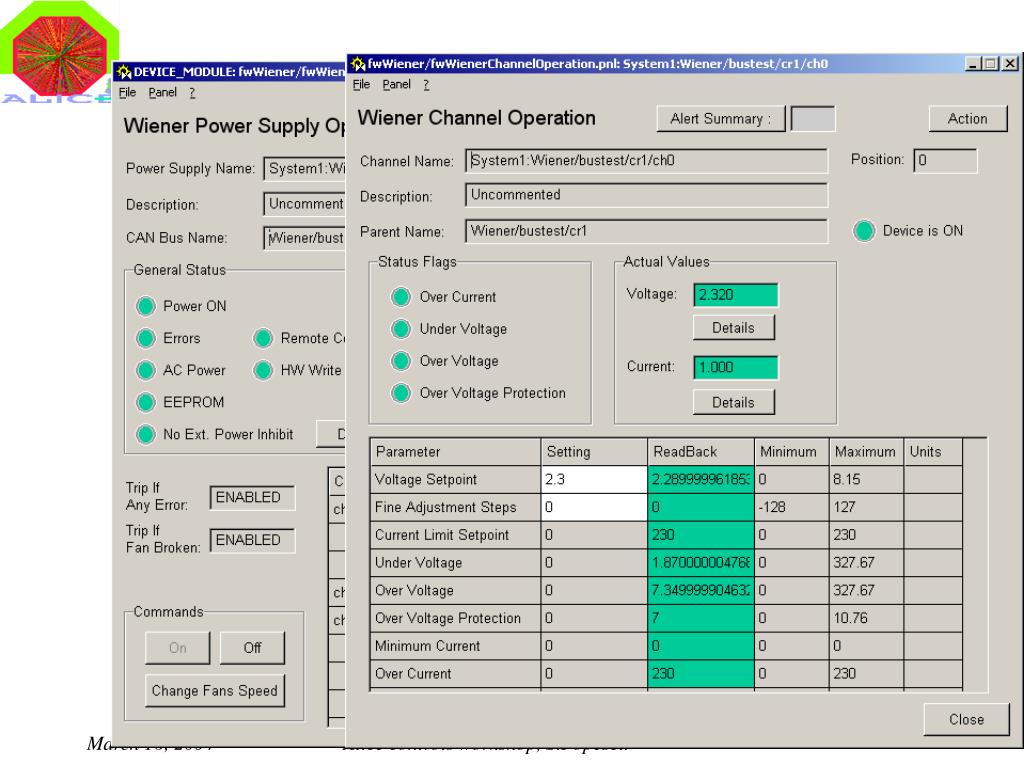Click the Power Supply Name field

[304, 168]
